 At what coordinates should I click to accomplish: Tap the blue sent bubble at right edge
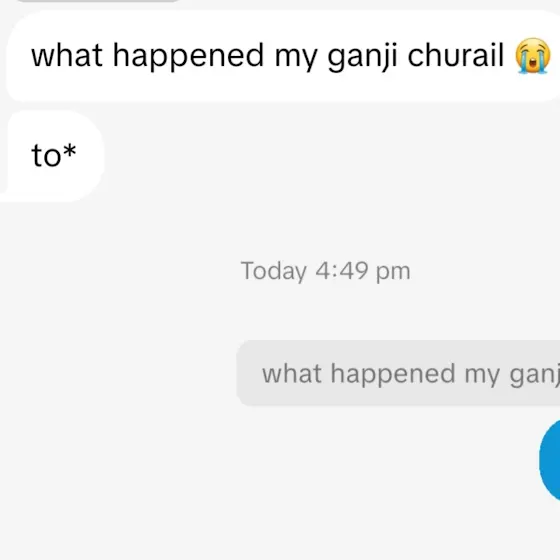click(x=550, y=461)
